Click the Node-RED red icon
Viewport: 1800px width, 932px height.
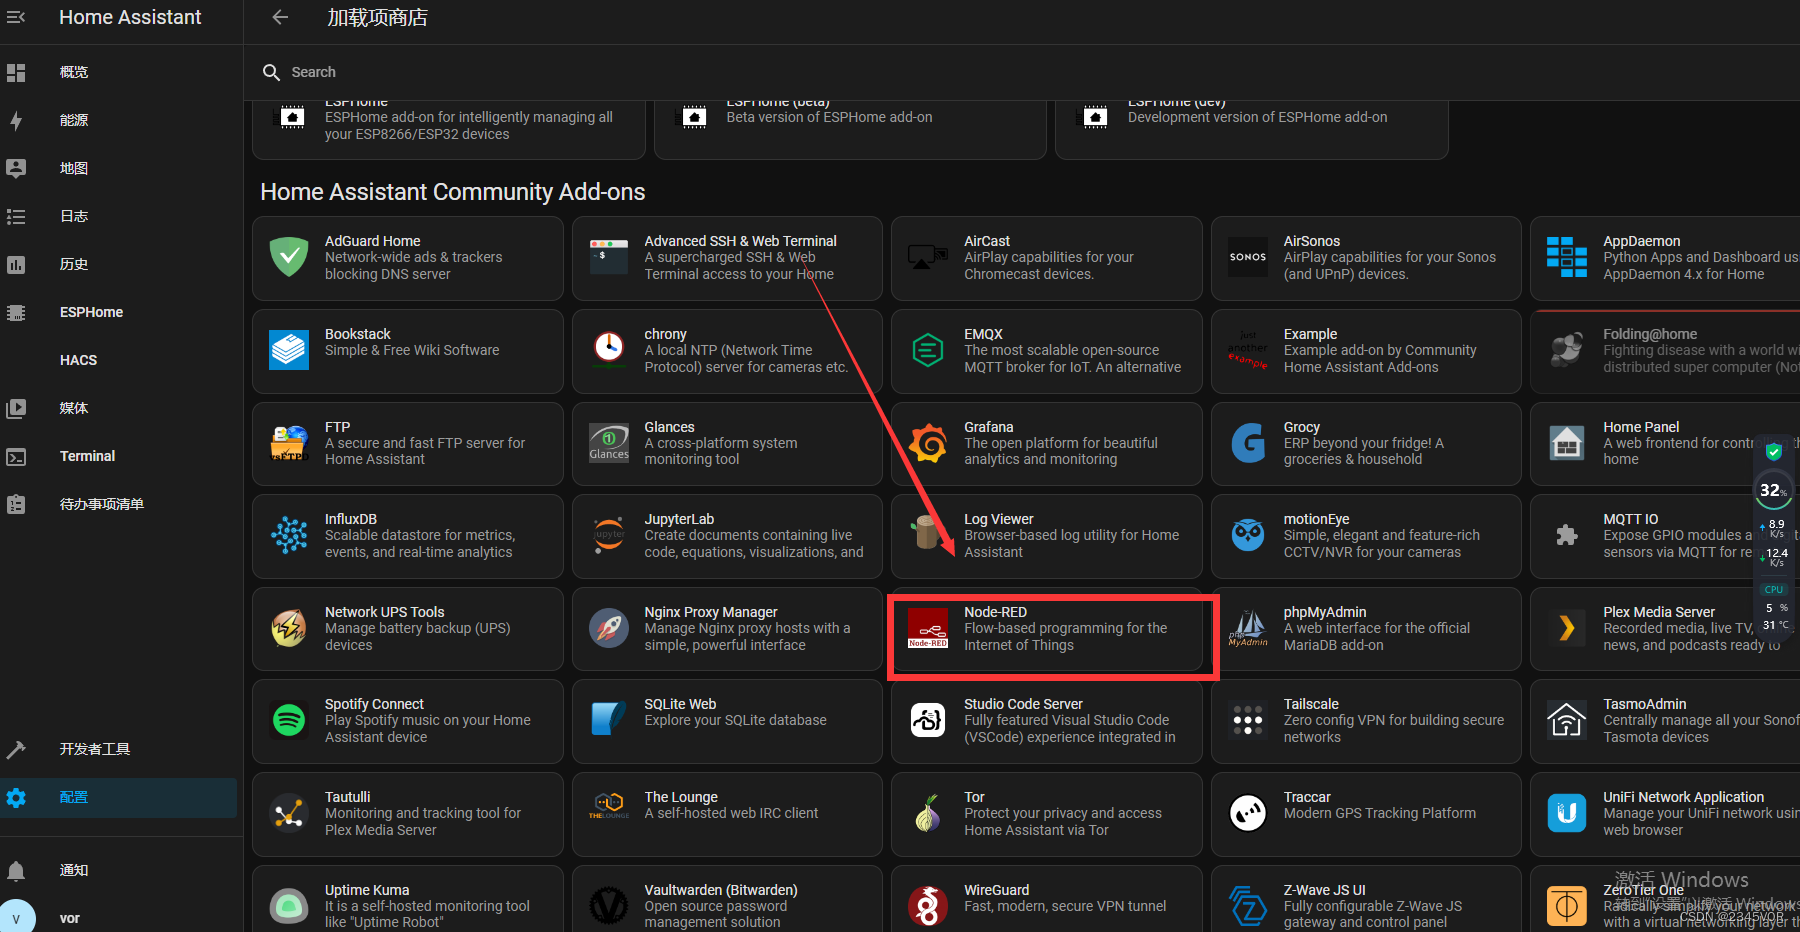928,628
